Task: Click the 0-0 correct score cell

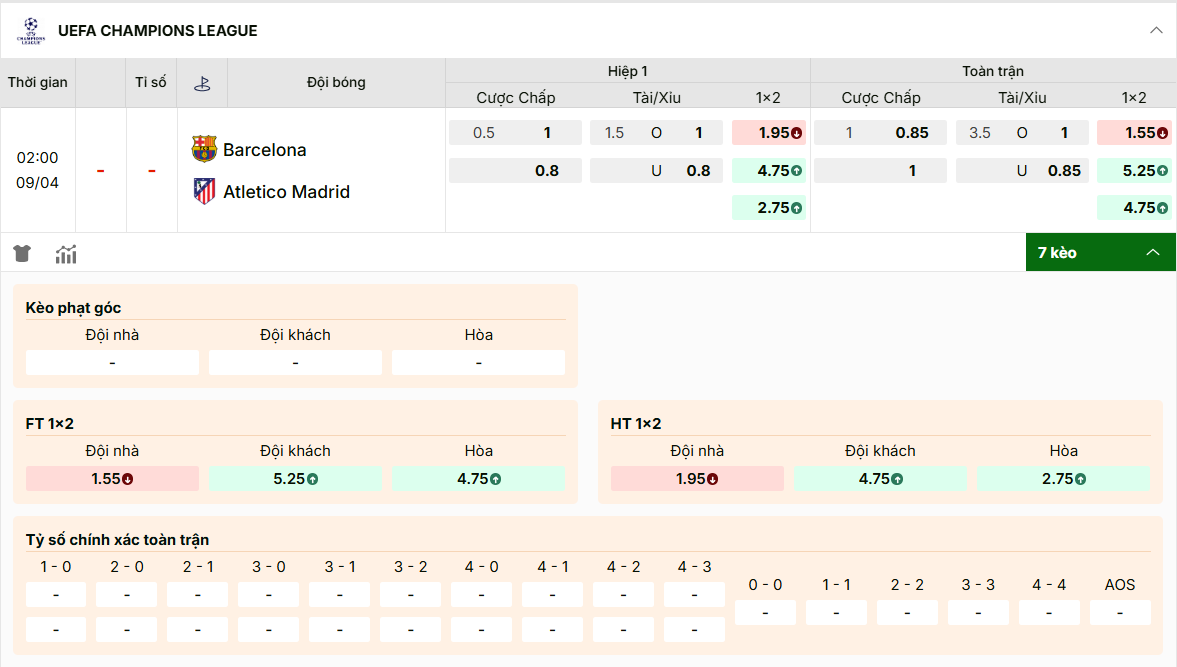Action: (765, 612)
